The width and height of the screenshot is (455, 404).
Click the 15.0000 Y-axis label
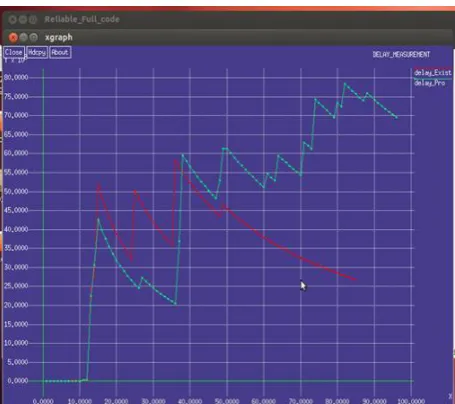click(x=16, y=324)
